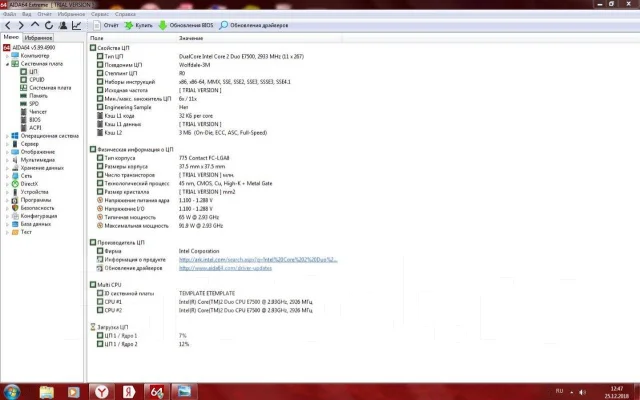This screenshot has height=400, width=640.
Task: Open the user silhouette toolbar icon
Action: pyautogui.click(x=63, y=25)
